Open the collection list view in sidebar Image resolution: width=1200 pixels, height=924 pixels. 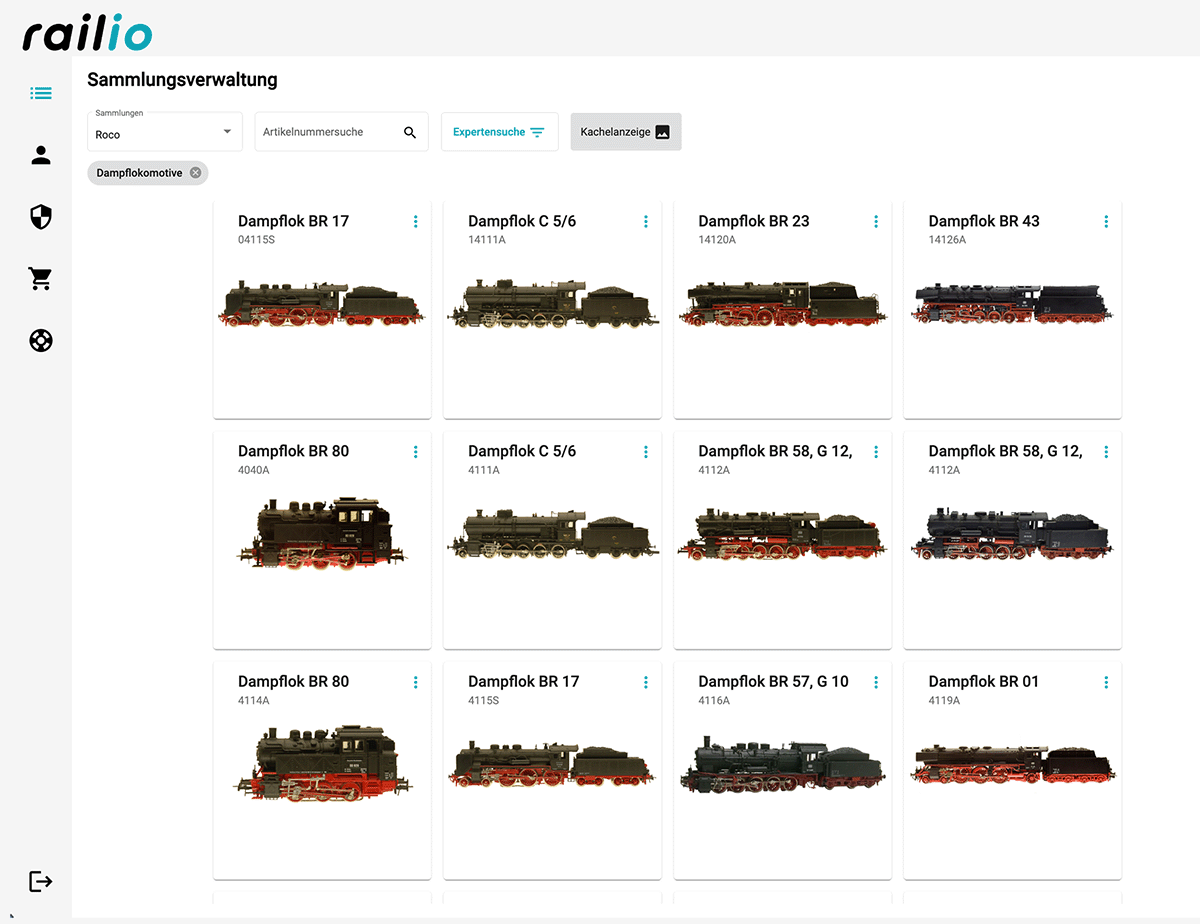[x=40, y=94]
